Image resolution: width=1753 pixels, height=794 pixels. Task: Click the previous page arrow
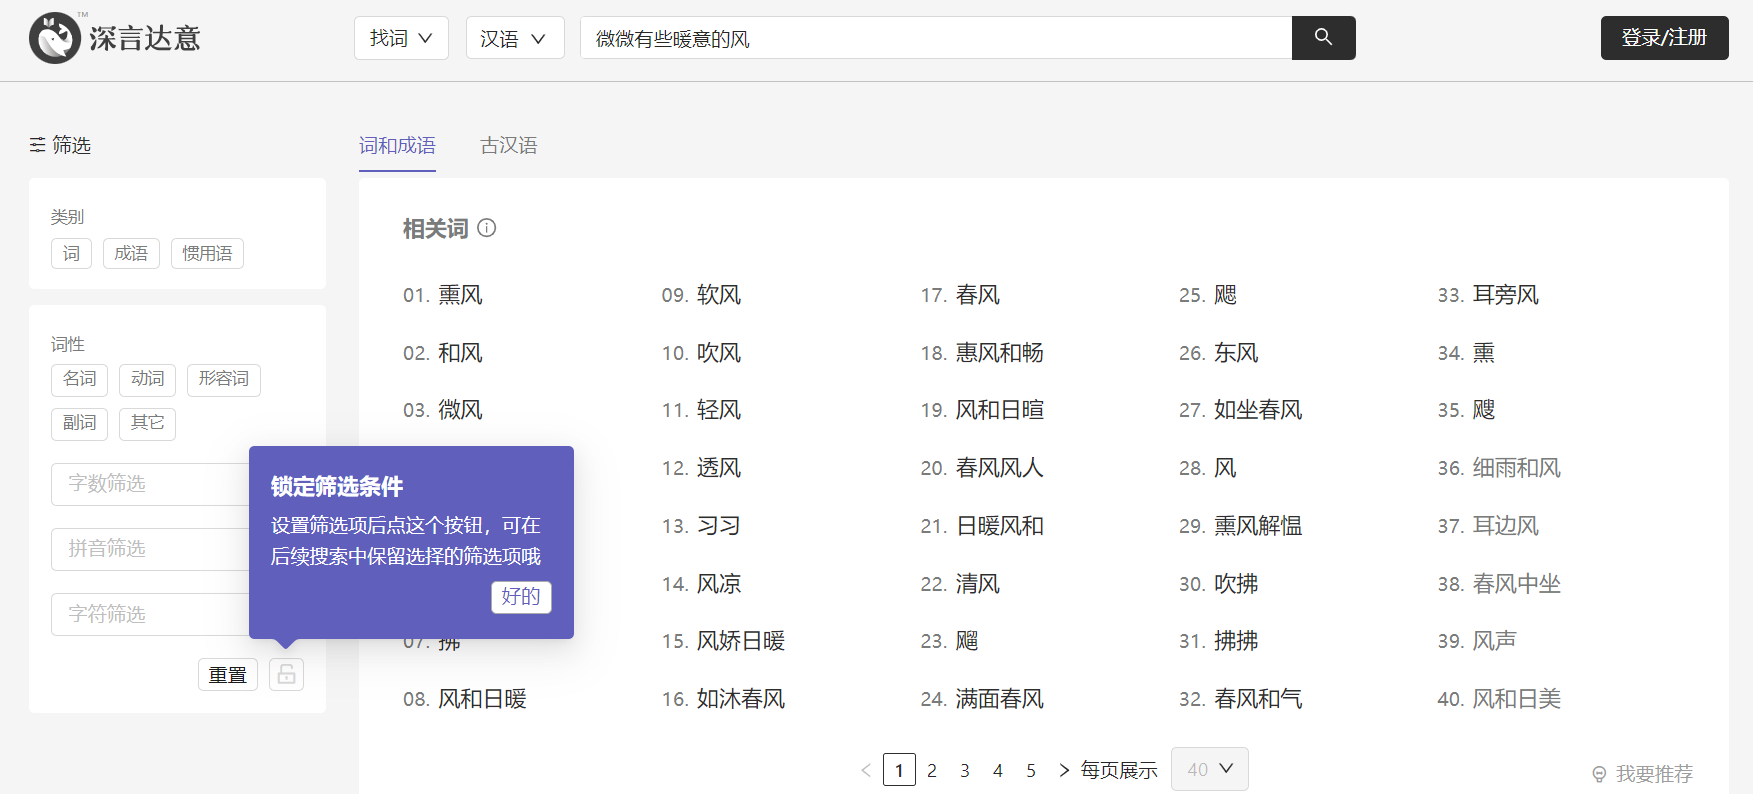[x=866, y=770]
